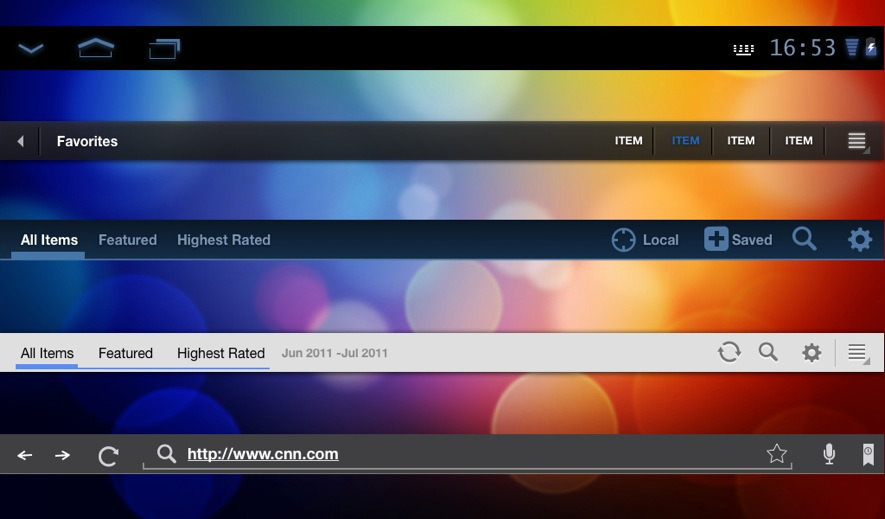Switch to the Featured tab in dark bar
This screenshot has width=885, height=519.
click(x=127, y=240)
